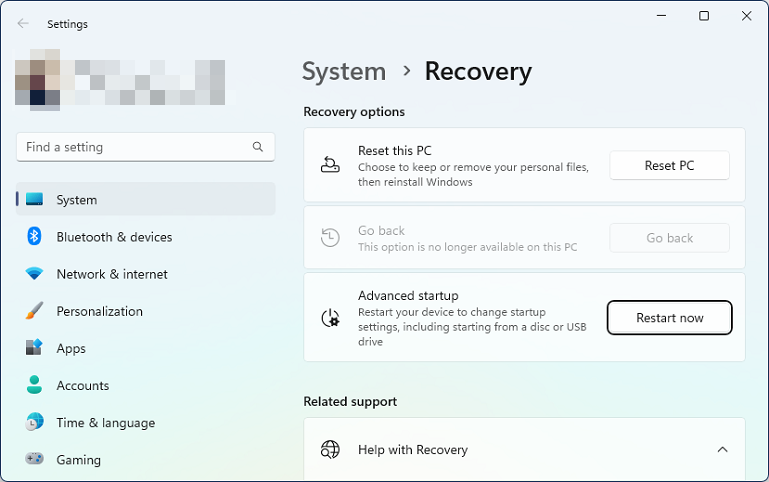The height and width of the screenshot is (482, 769).
Task: Click the System breadcrumb link
Action: (x=344, y=72)
